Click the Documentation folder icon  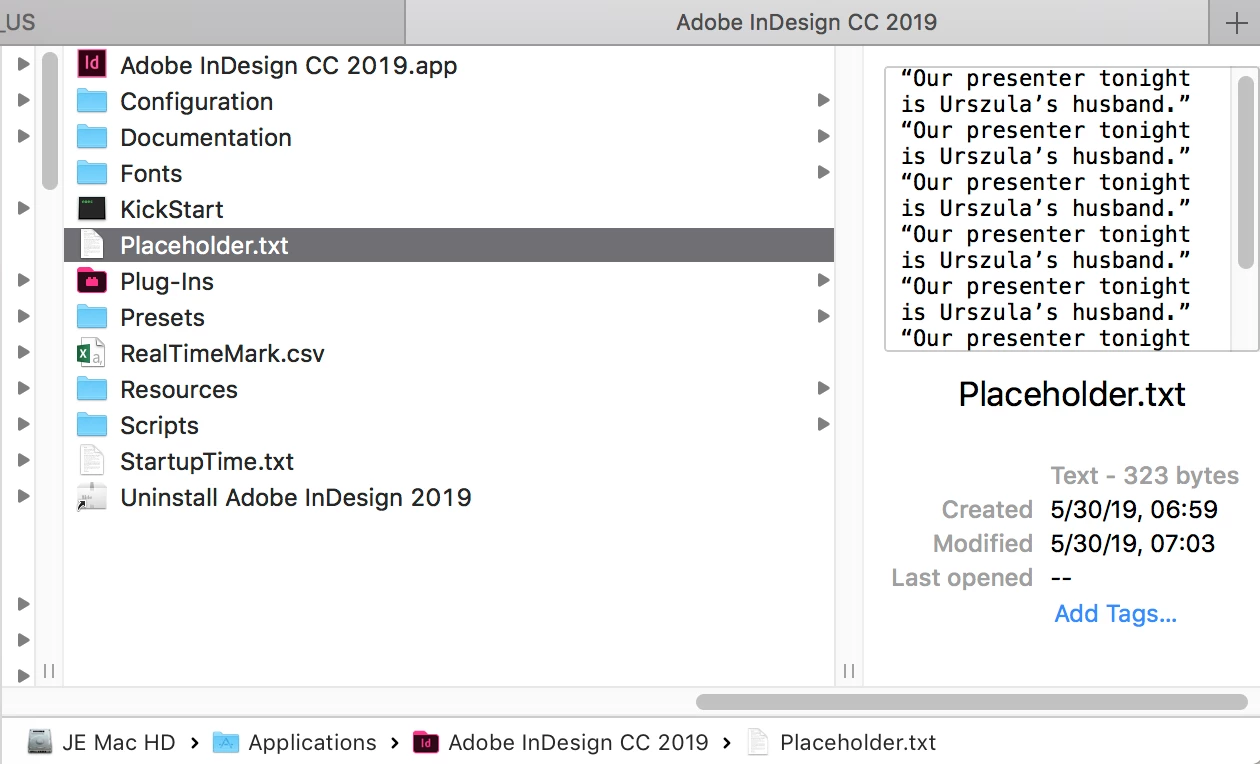pyautogui.click(x=92, y=137)
